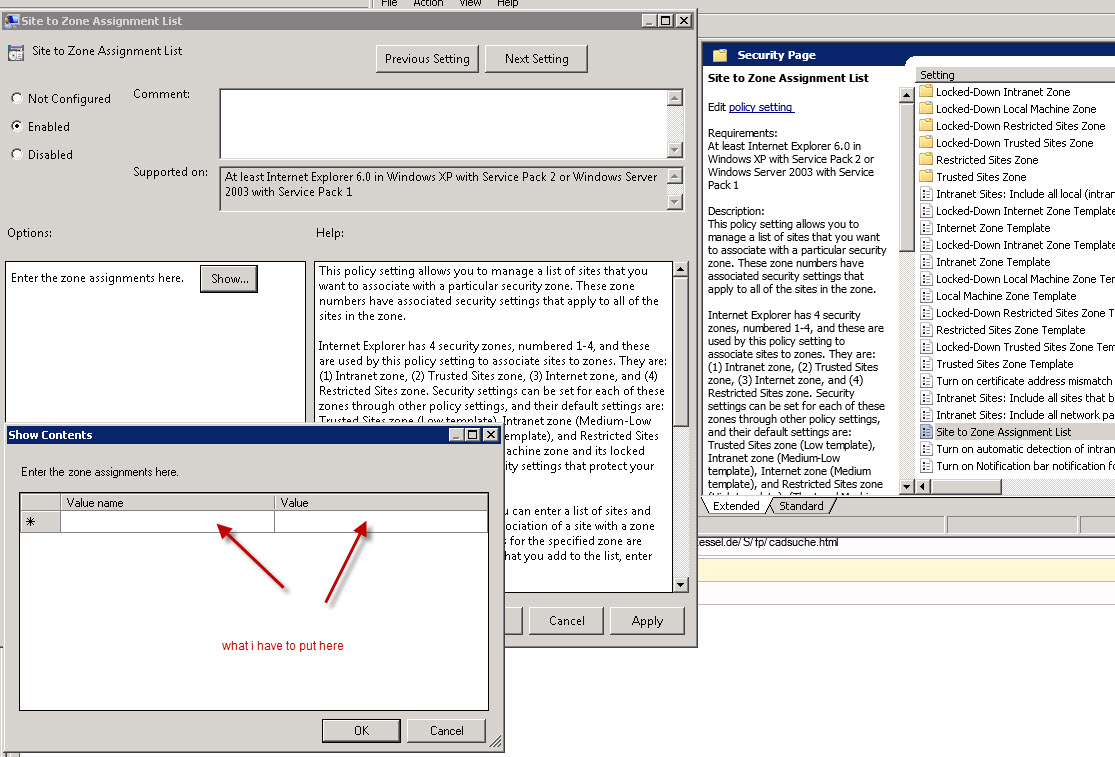The width and height of the screenshot is (1115, 757).
Task: Click the Next Setting button
Action: coord(536,59)
